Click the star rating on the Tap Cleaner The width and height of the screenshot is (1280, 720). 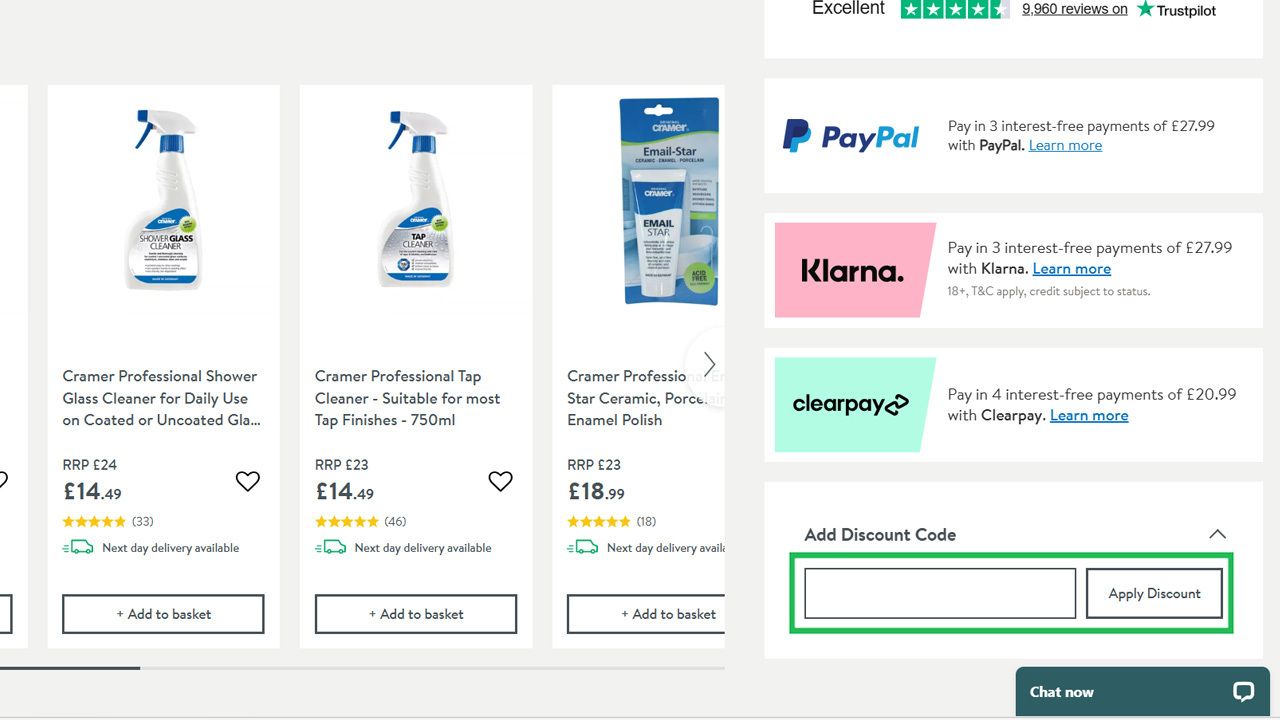[347, 521]
